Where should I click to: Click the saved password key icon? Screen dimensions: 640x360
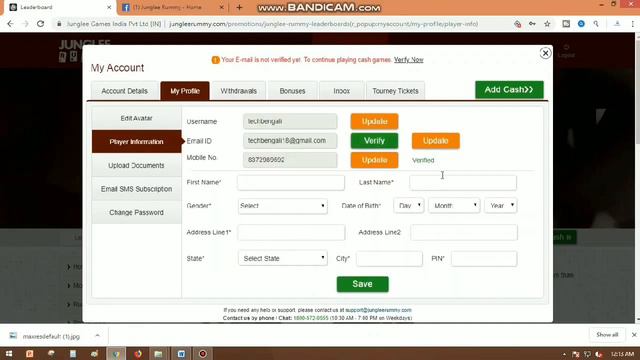click(x=532, y=24)
